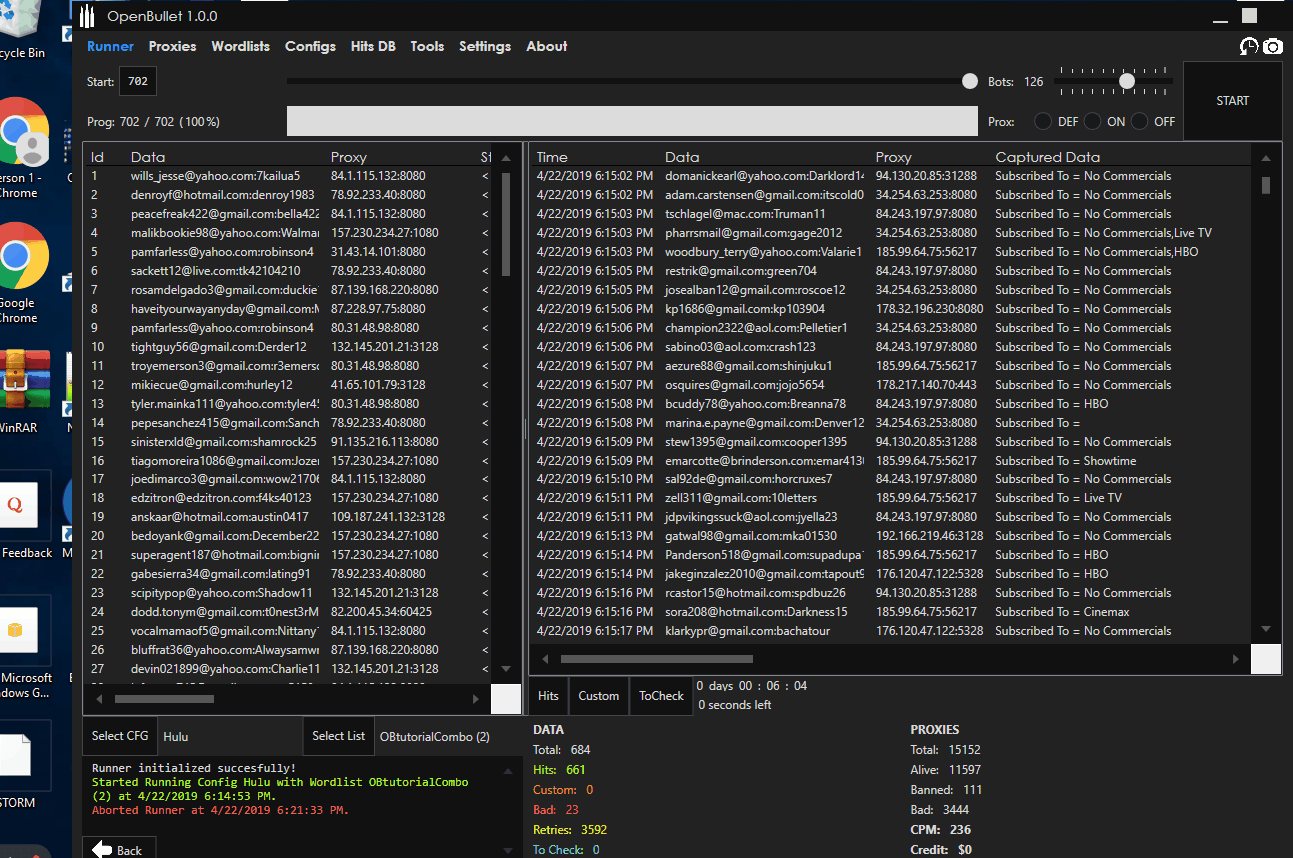Sort hits by Time column header
Screen dimensions: 1293x858
click(552, 157)
